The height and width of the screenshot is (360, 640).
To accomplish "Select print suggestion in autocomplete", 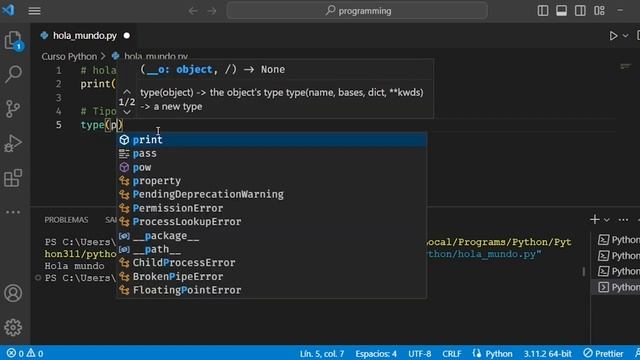I will coord(272,140).
